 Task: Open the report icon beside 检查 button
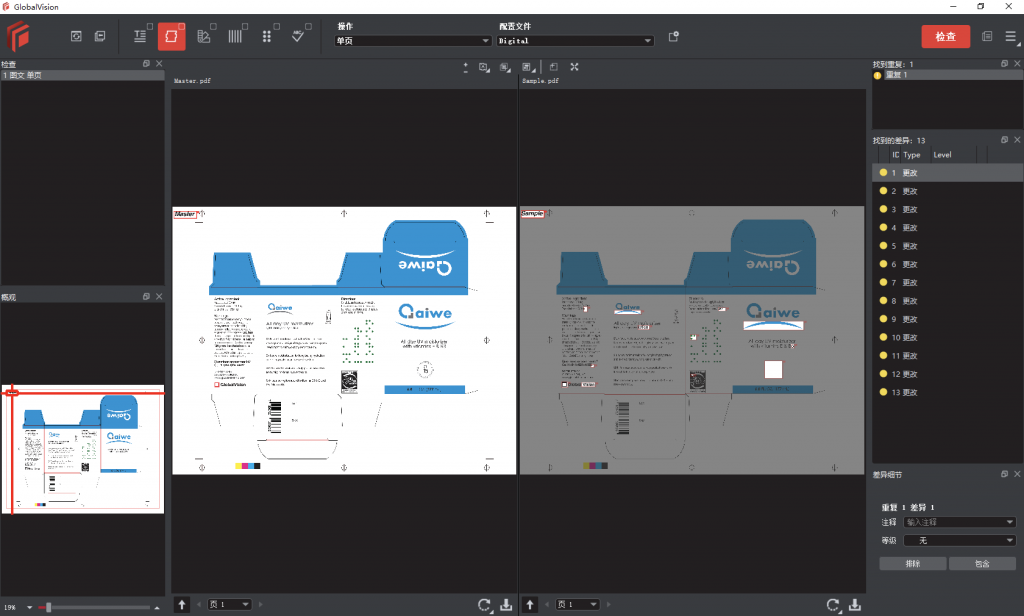tap(987, 37)
